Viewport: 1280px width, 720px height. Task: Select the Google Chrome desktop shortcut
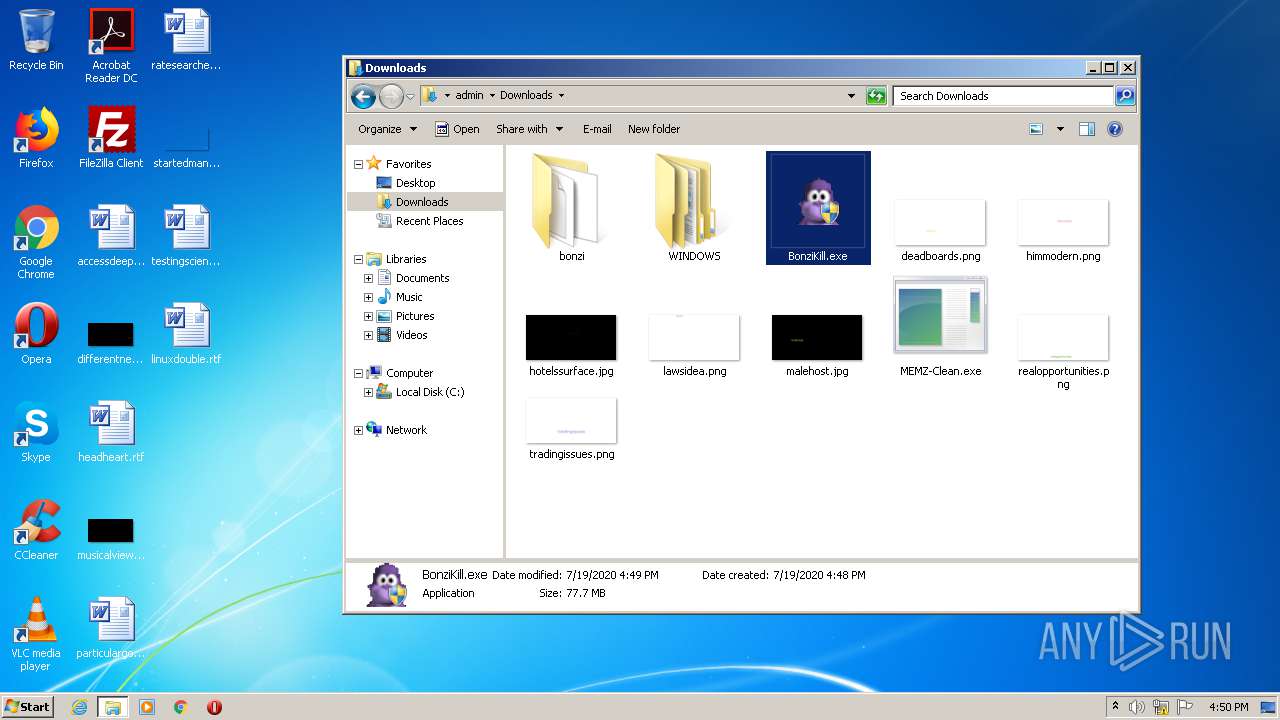[36, 242]
